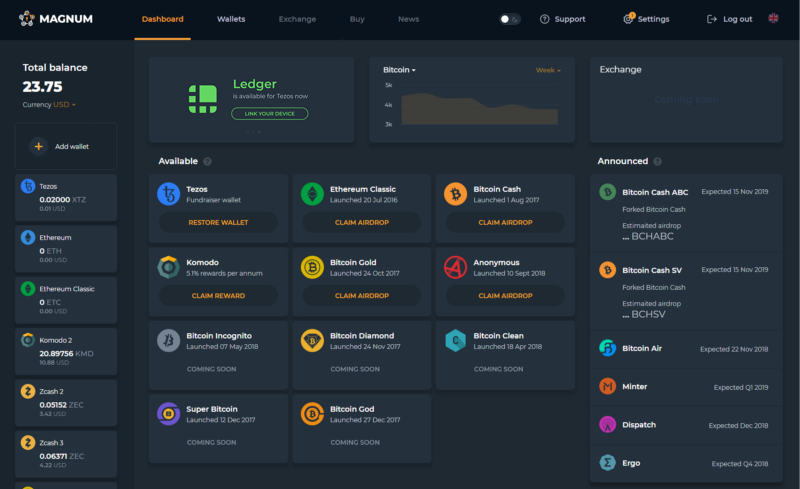Click Minter Expected Q1 2019 text
800x489 pixels.
741,387
